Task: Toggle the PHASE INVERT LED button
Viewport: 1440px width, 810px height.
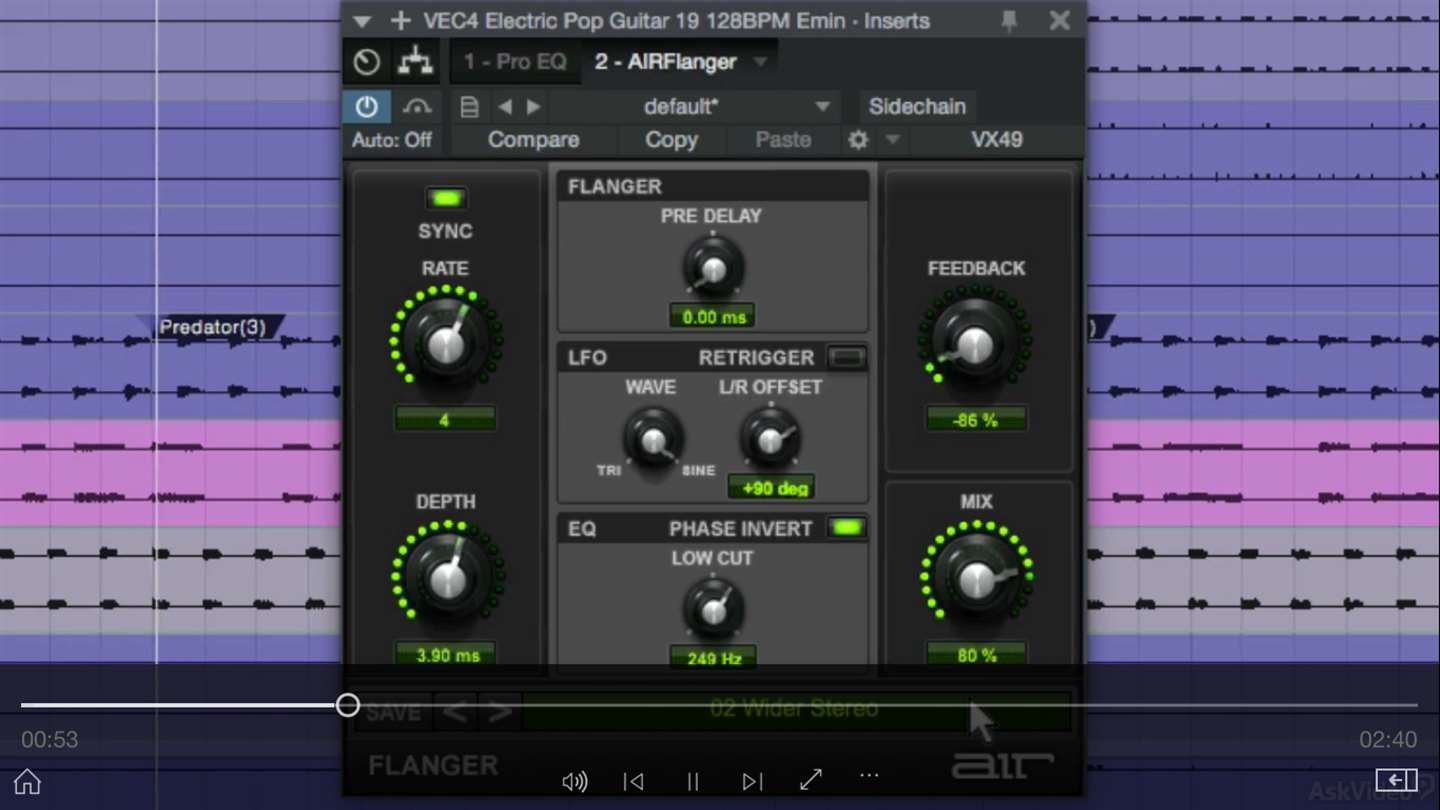Action: coord(846,528)
